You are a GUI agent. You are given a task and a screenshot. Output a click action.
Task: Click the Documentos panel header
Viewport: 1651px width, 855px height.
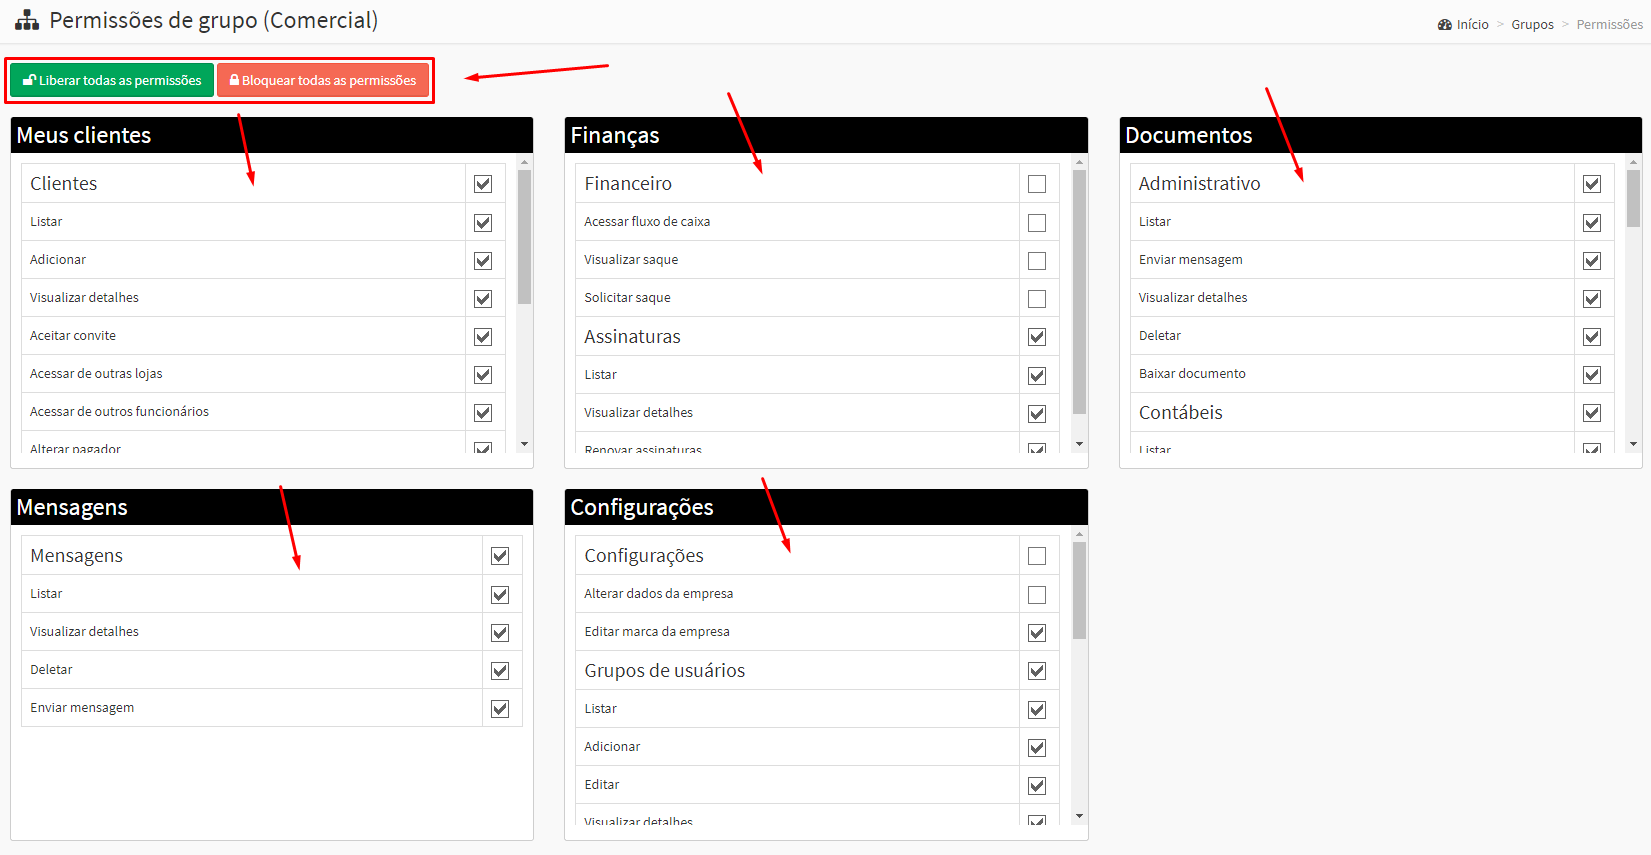(1381, 135)
